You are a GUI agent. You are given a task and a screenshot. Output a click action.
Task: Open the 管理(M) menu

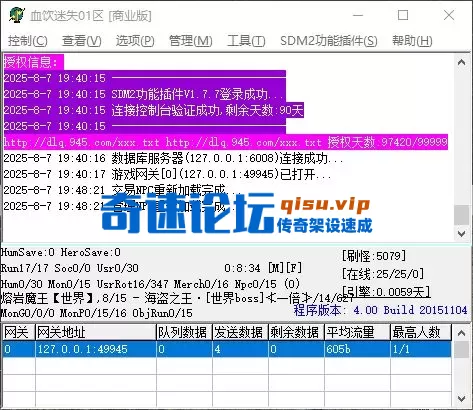coord(191,41)
